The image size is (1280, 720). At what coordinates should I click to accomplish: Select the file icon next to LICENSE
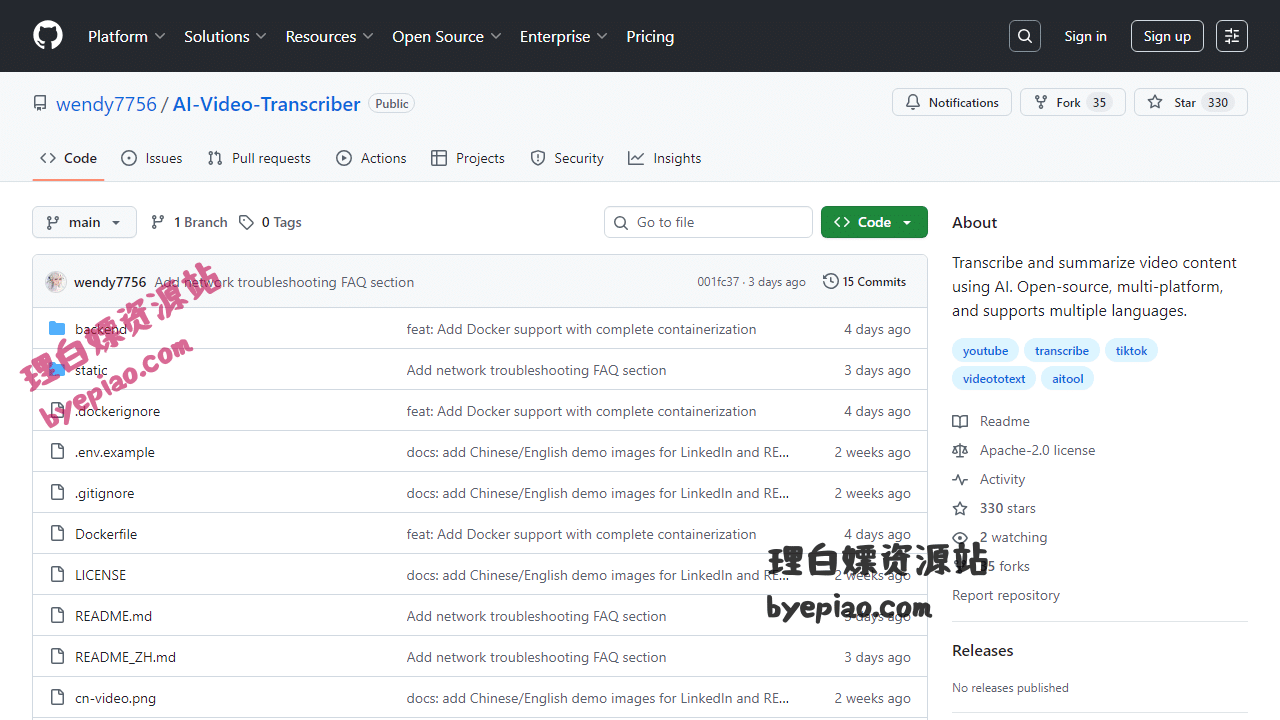tap(57, 575)
